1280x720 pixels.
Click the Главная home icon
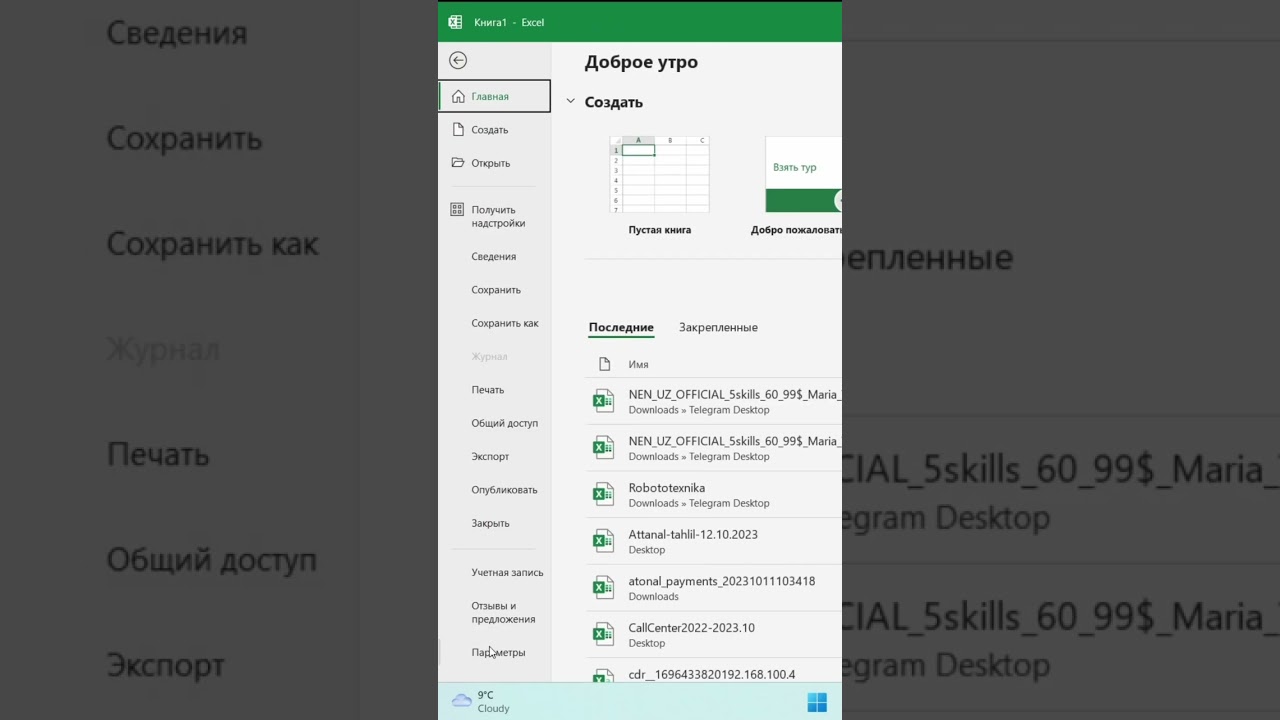[x=458, y=96]
